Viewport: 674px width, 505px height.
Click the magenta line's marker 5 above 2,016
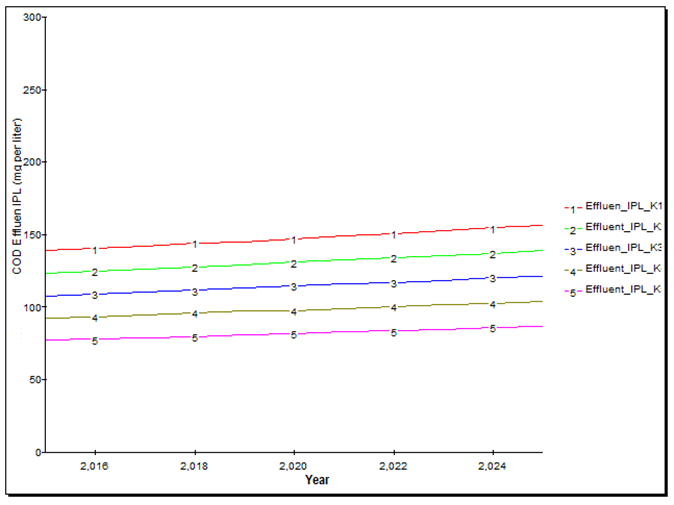[95, 341]
